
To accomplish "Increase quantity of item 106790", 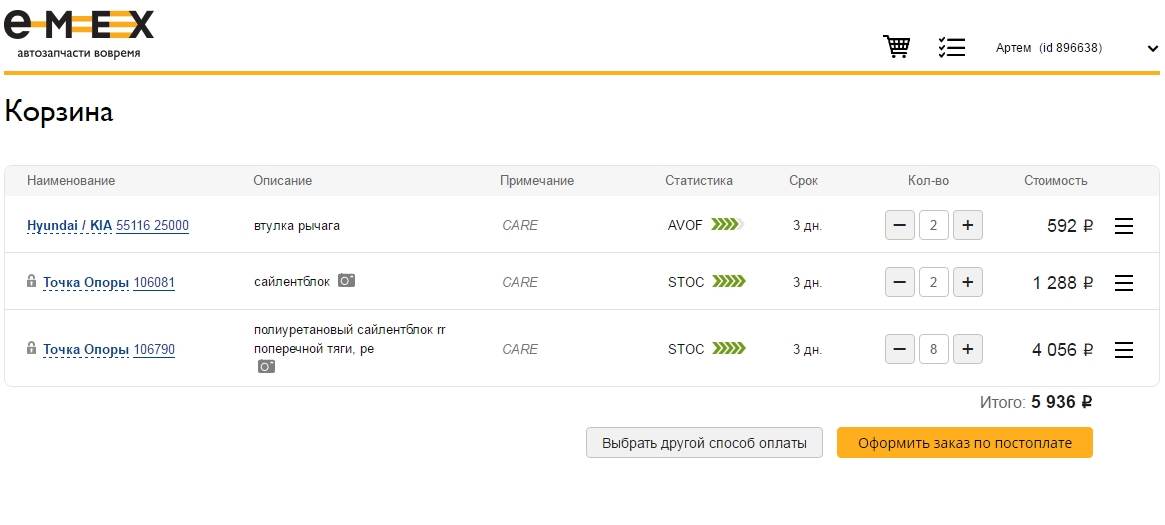I will (967, 350).
